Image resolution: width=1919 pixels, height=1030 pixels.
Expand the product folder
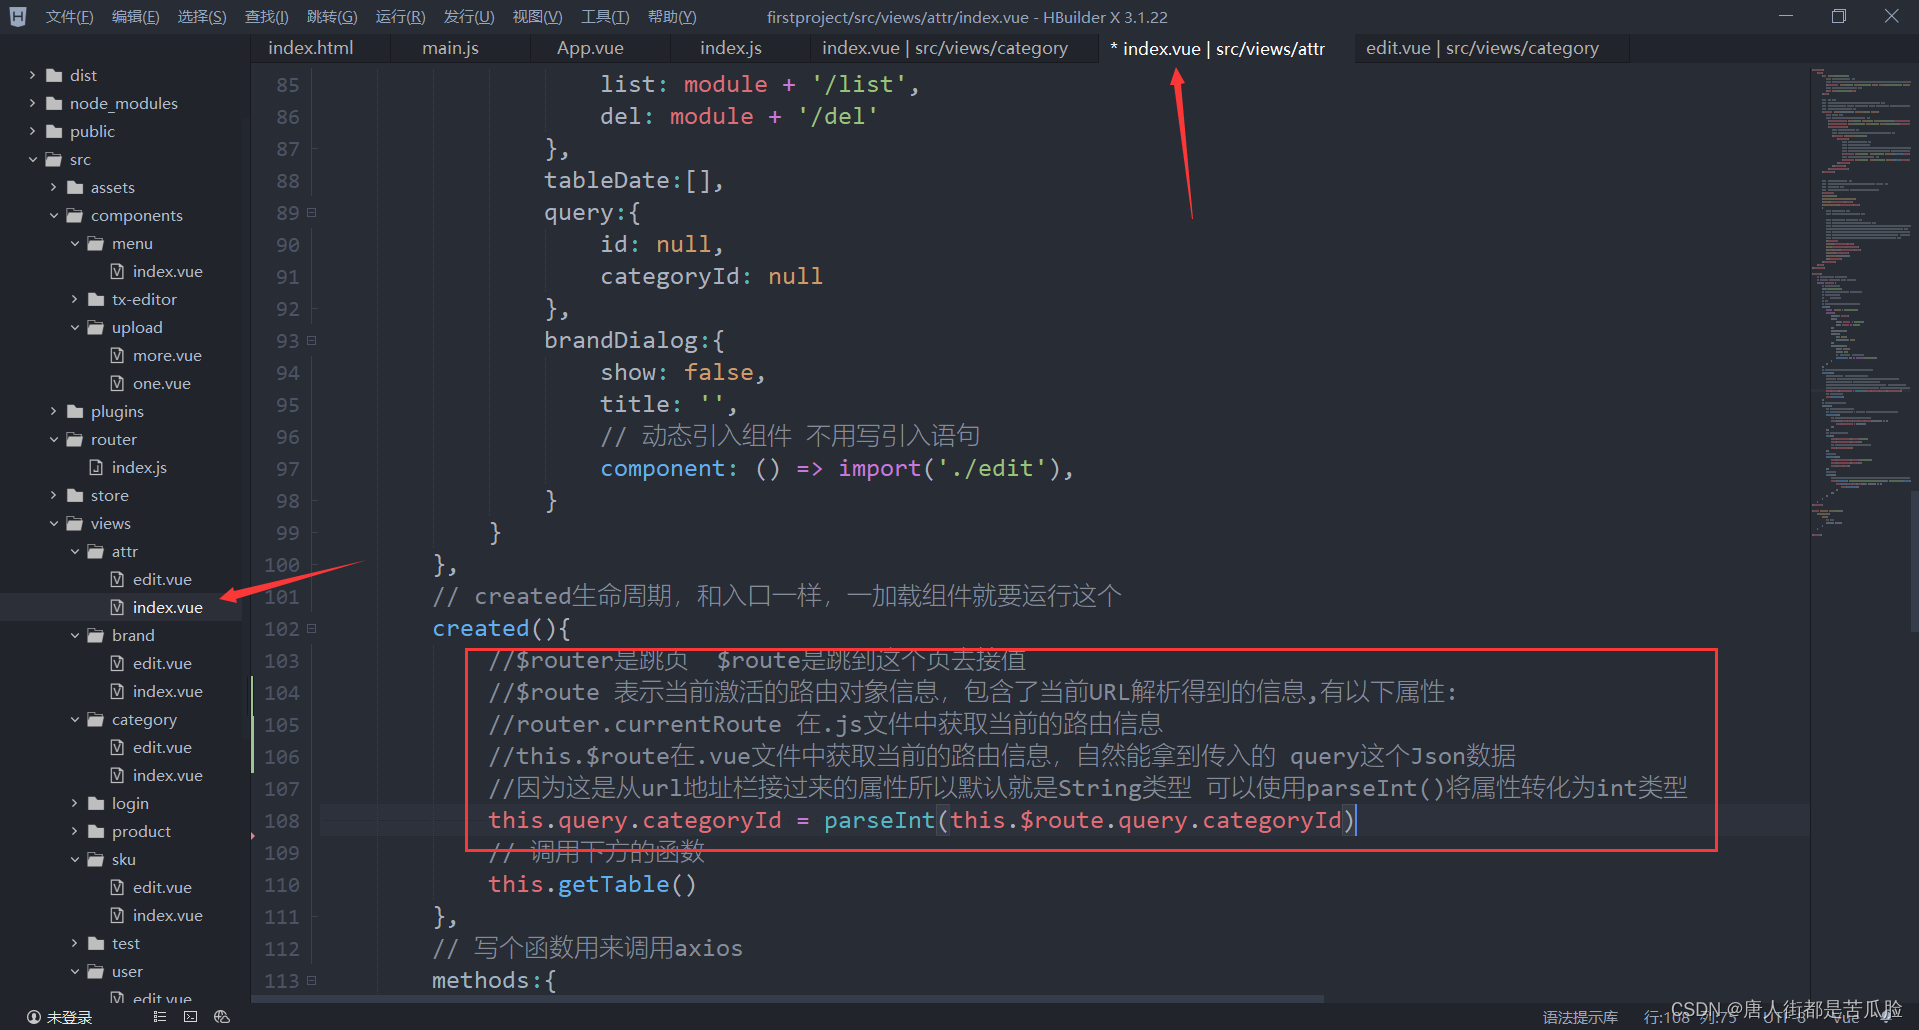pos(74,831)
